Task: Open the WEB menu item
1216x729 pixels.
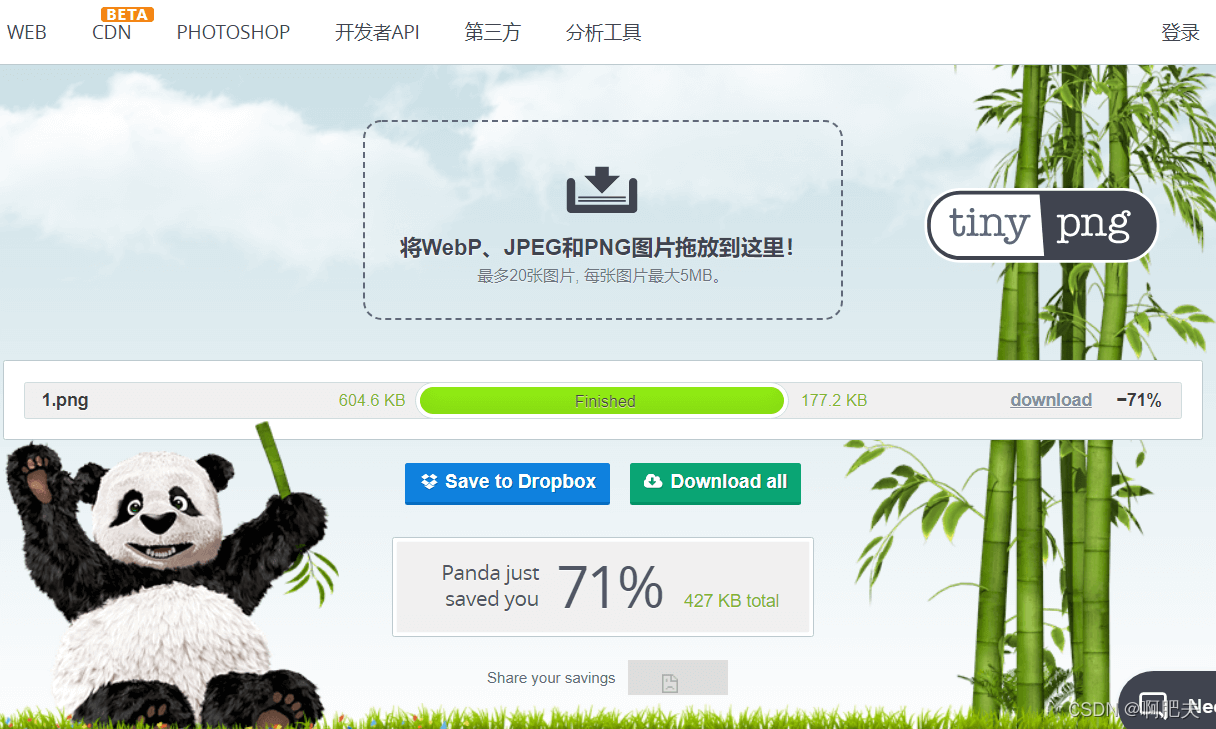Action: pos(27,32)
